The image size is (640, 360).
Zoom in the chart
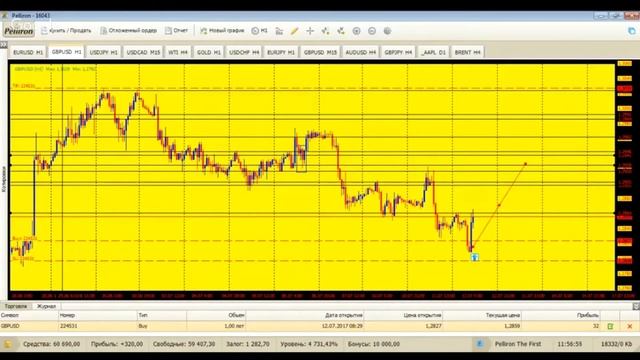coord(356,31)
